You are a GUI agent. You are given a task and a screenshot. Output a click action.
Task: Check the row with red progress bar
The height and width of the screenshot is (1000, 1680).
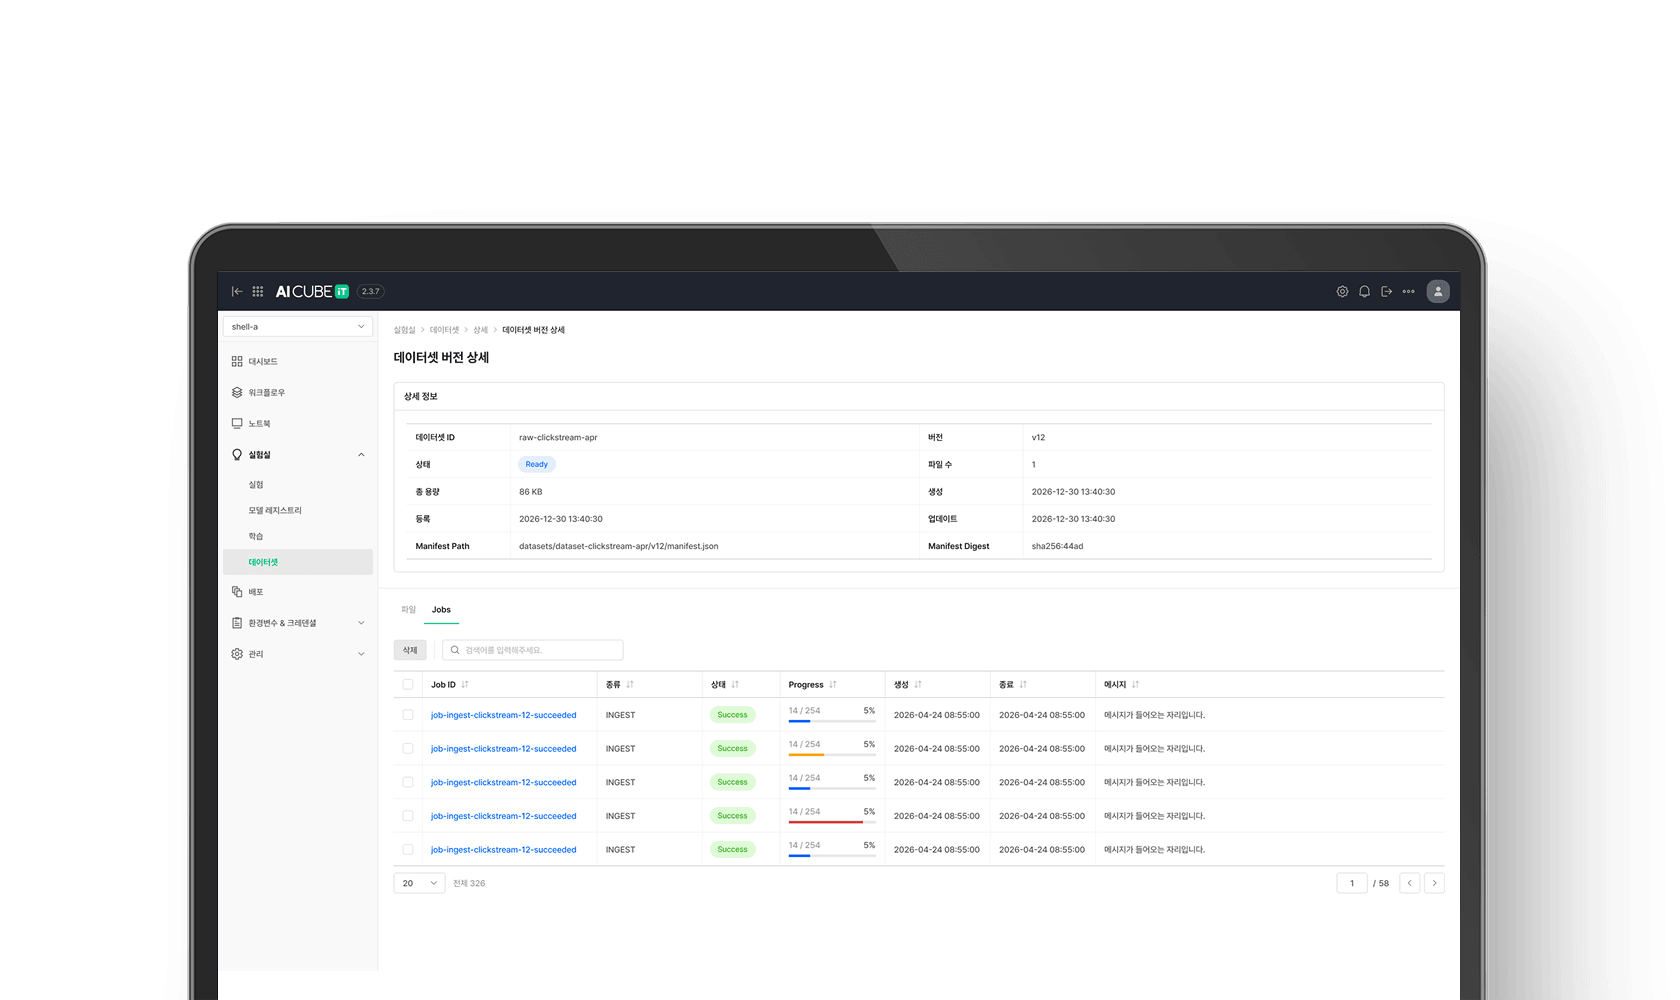click(x=408, y=816)
